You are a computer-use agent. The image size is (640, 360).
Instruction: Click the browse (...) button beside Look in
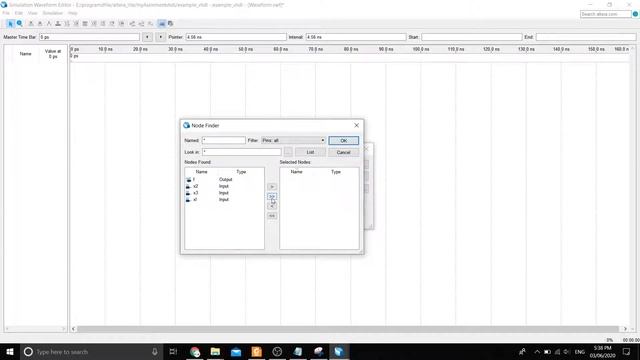288,152
